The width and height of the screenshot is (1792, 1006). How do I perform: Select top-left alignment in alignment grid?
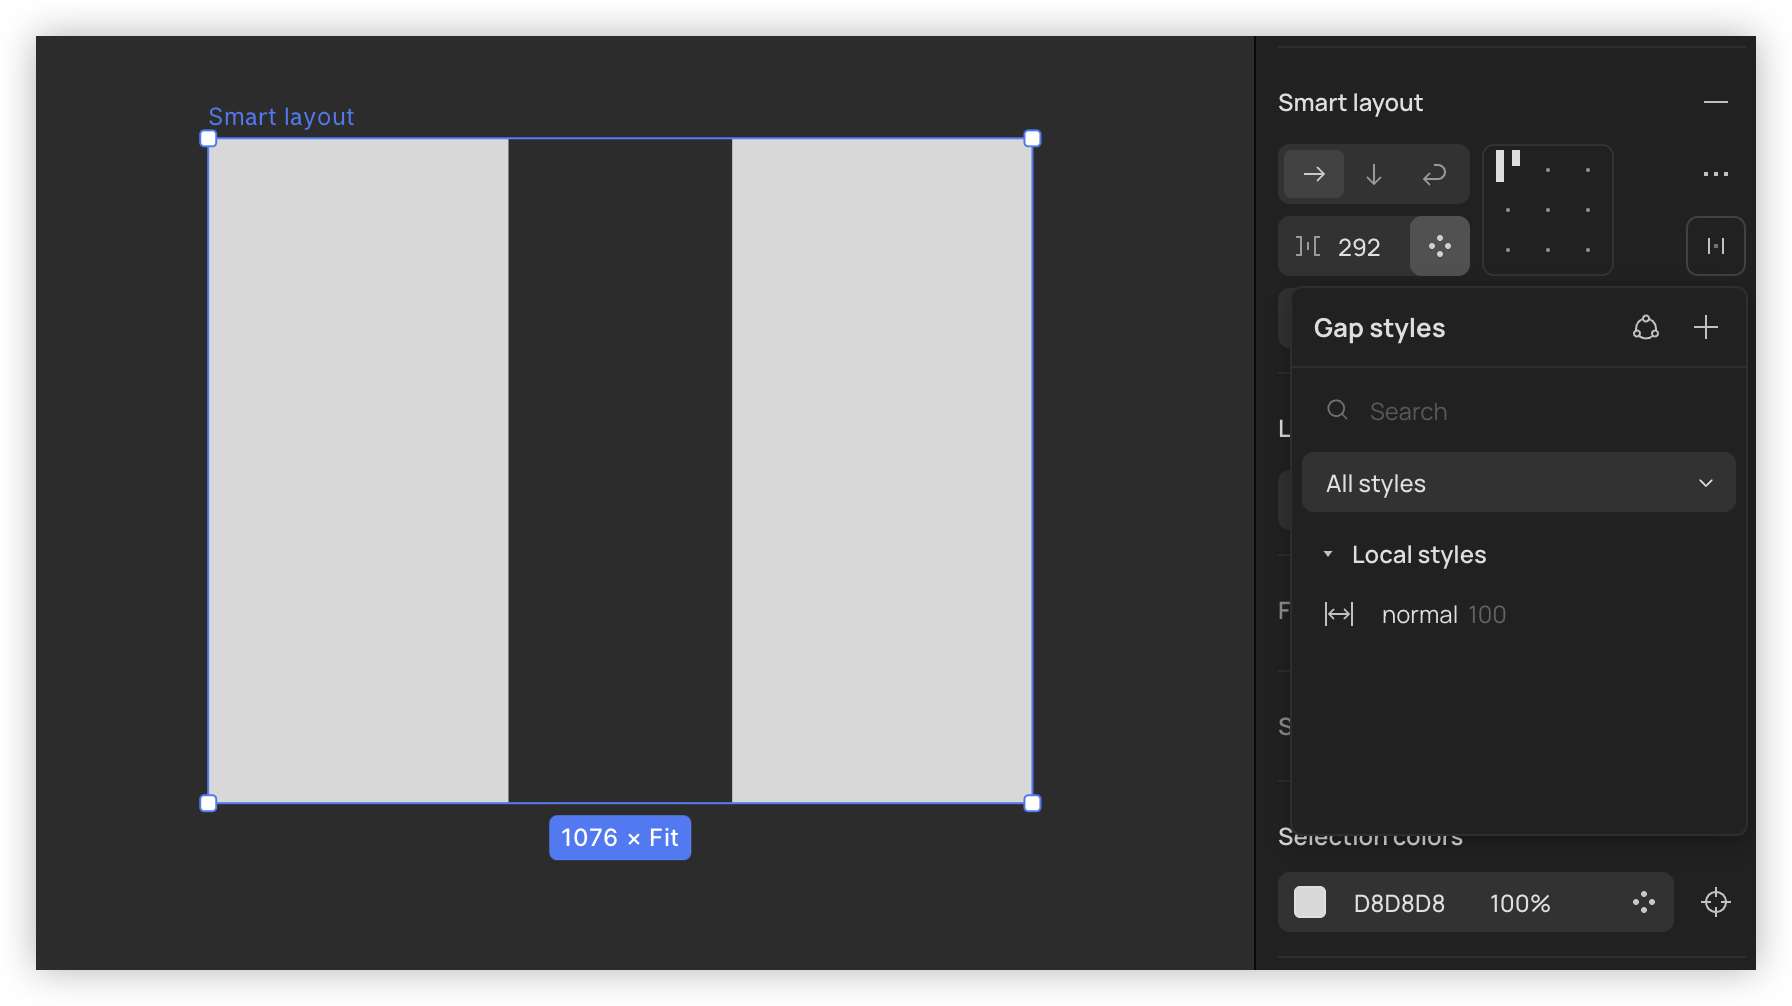point(1508,167)
